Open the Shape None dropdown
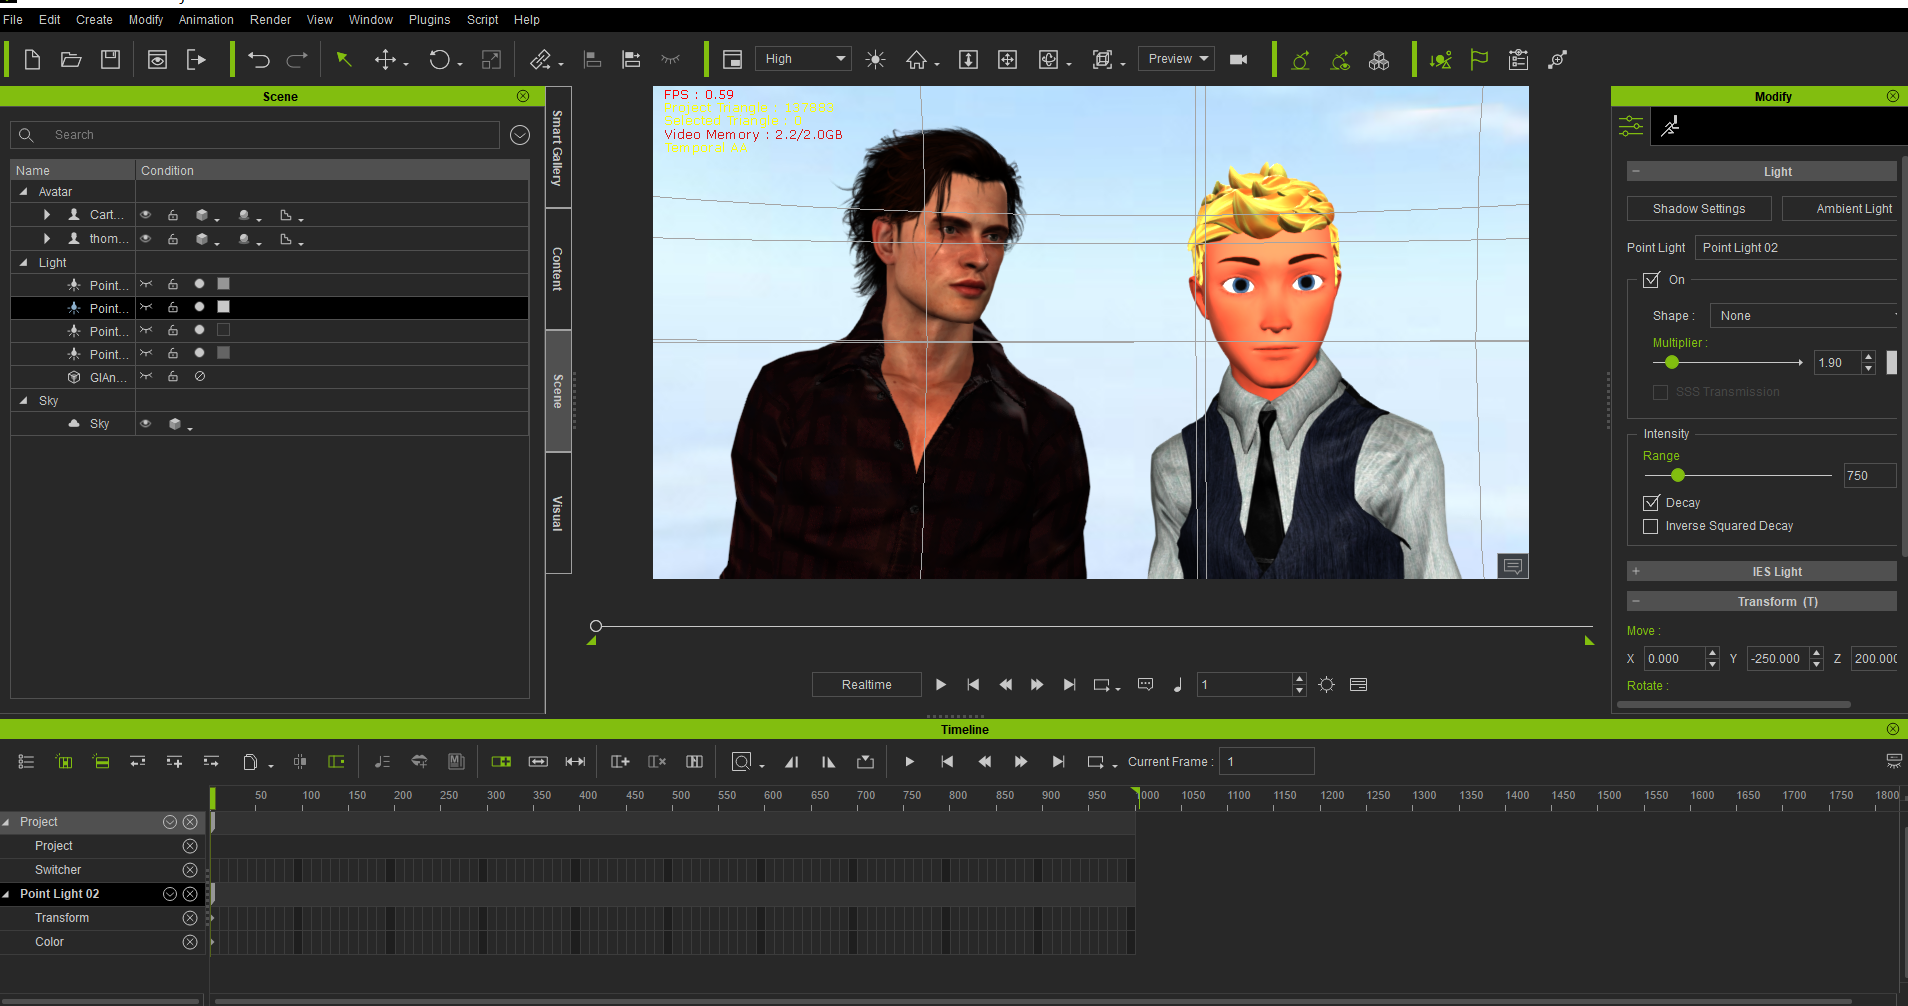Image resolution: width=1908 pixels, height=1006 pixels. (1805, 316)
